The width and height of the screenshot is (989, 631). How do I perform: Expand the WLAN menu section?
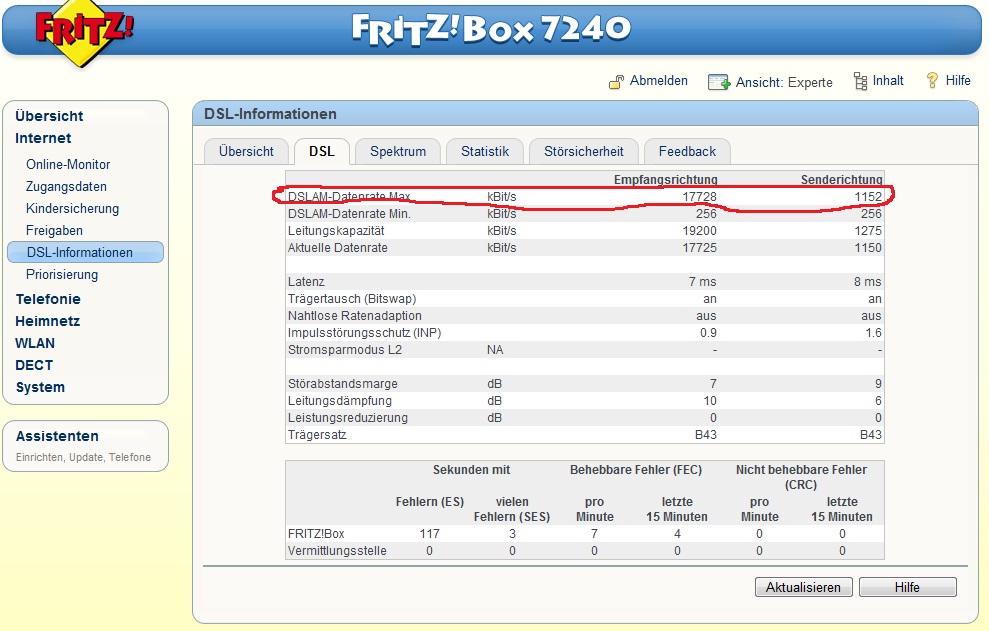[x=35, y=343]
